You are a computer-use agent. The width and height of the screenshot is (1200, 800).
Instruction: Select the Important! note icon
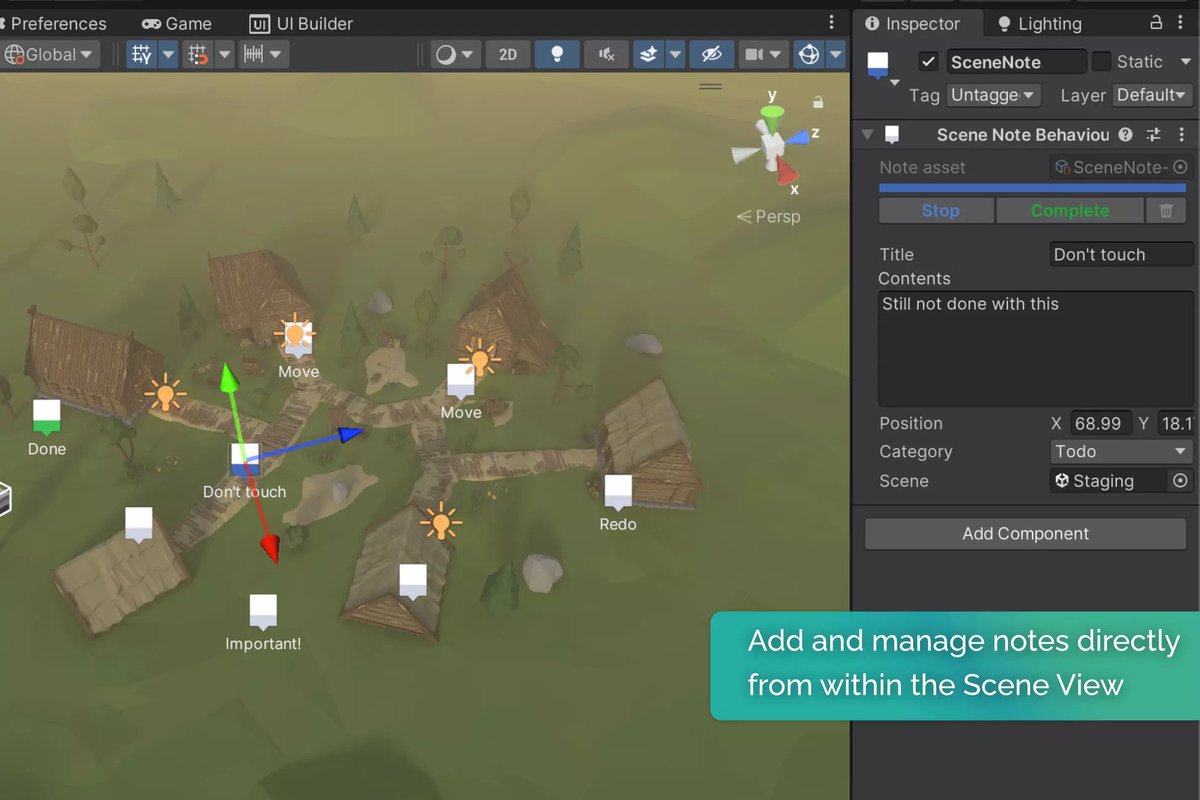pyautogui.click(x=263, y=611)
